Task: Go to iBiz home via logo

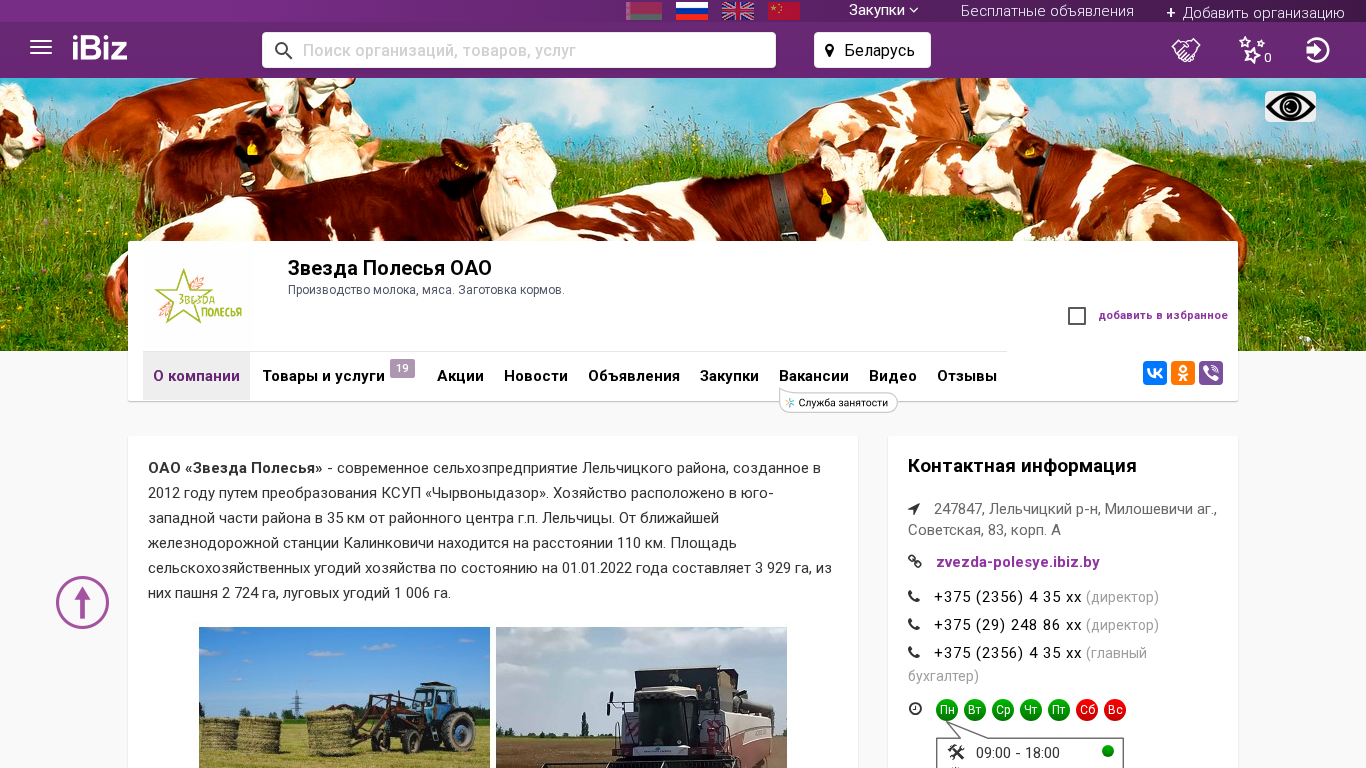Action: click(x=100, y=48)
